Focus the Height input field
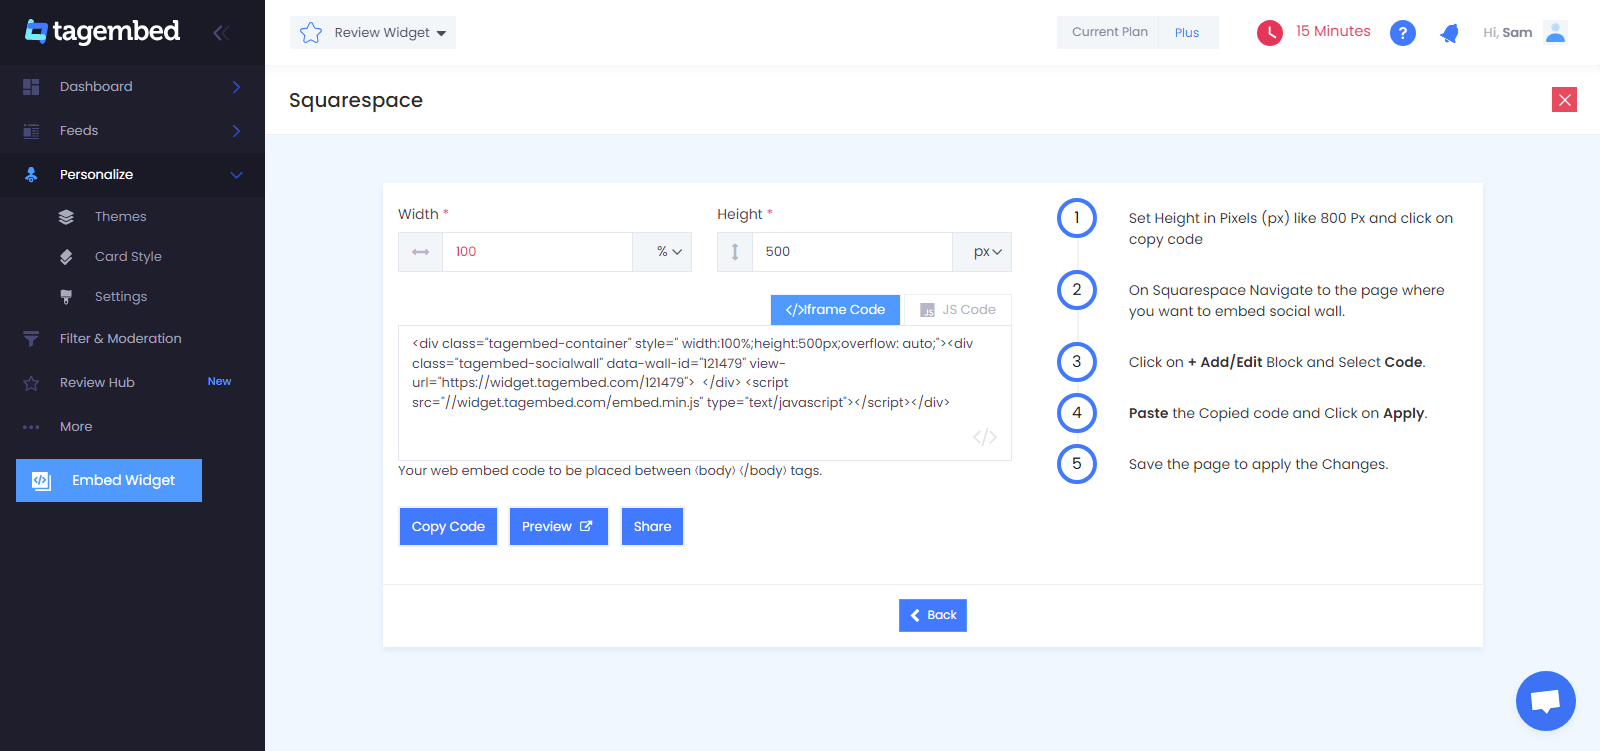Viewport: 1600px width, 751px height. point(852,252)
